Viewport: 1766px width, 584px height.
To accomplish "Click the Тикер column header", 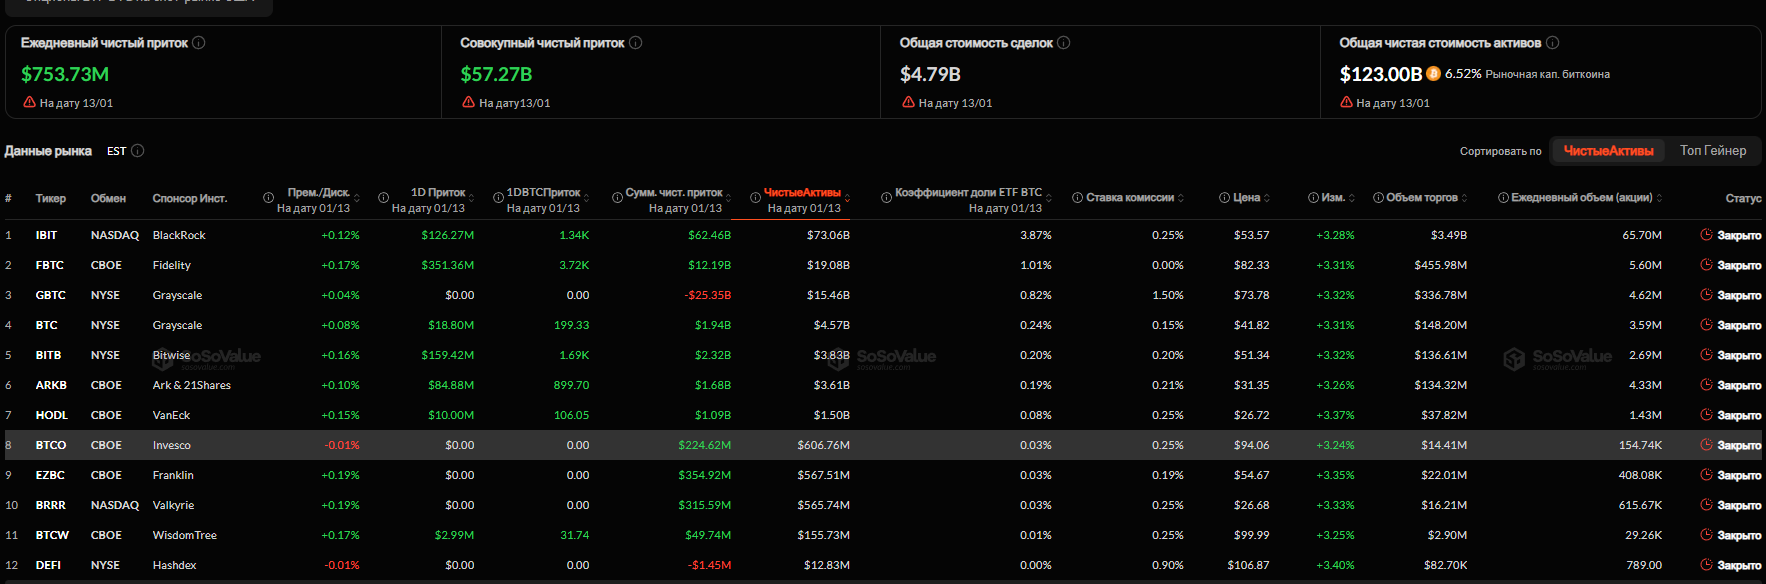I will point(51,198).
